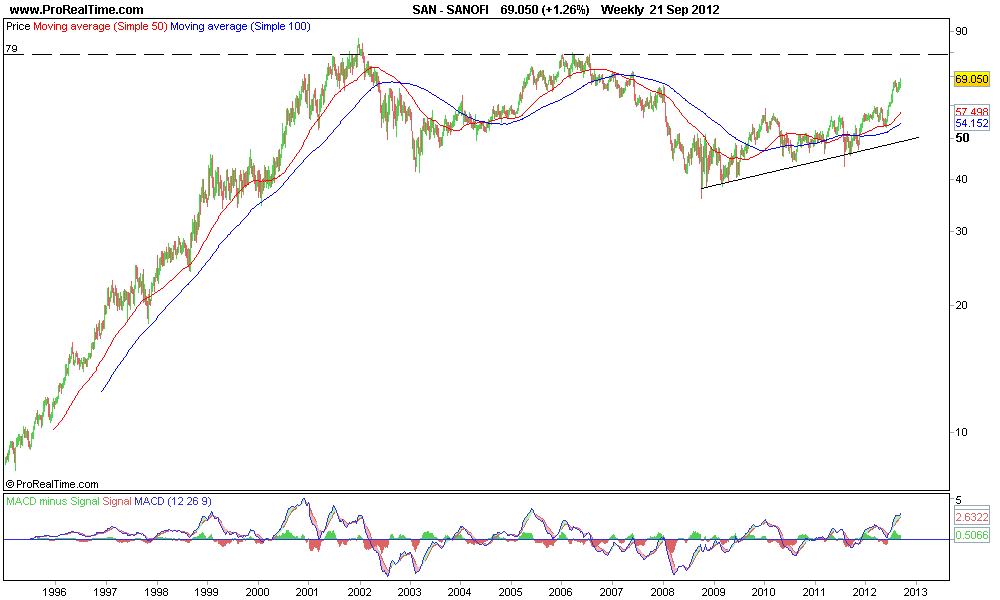The height and width of the screenshot is (600, 1000).
Task: Click the 2008 year label
Action: click(663, 592)
